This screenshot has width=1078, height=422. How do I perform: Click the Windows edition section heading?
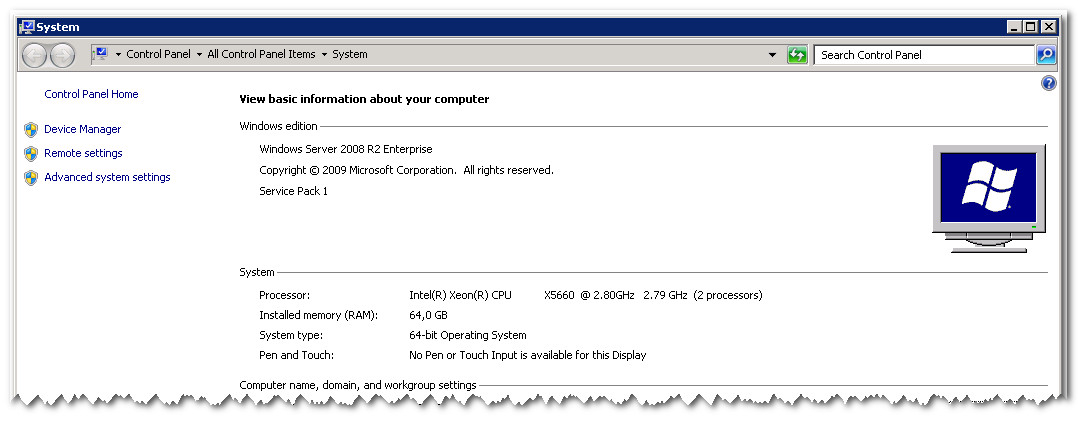click(278, 126)
